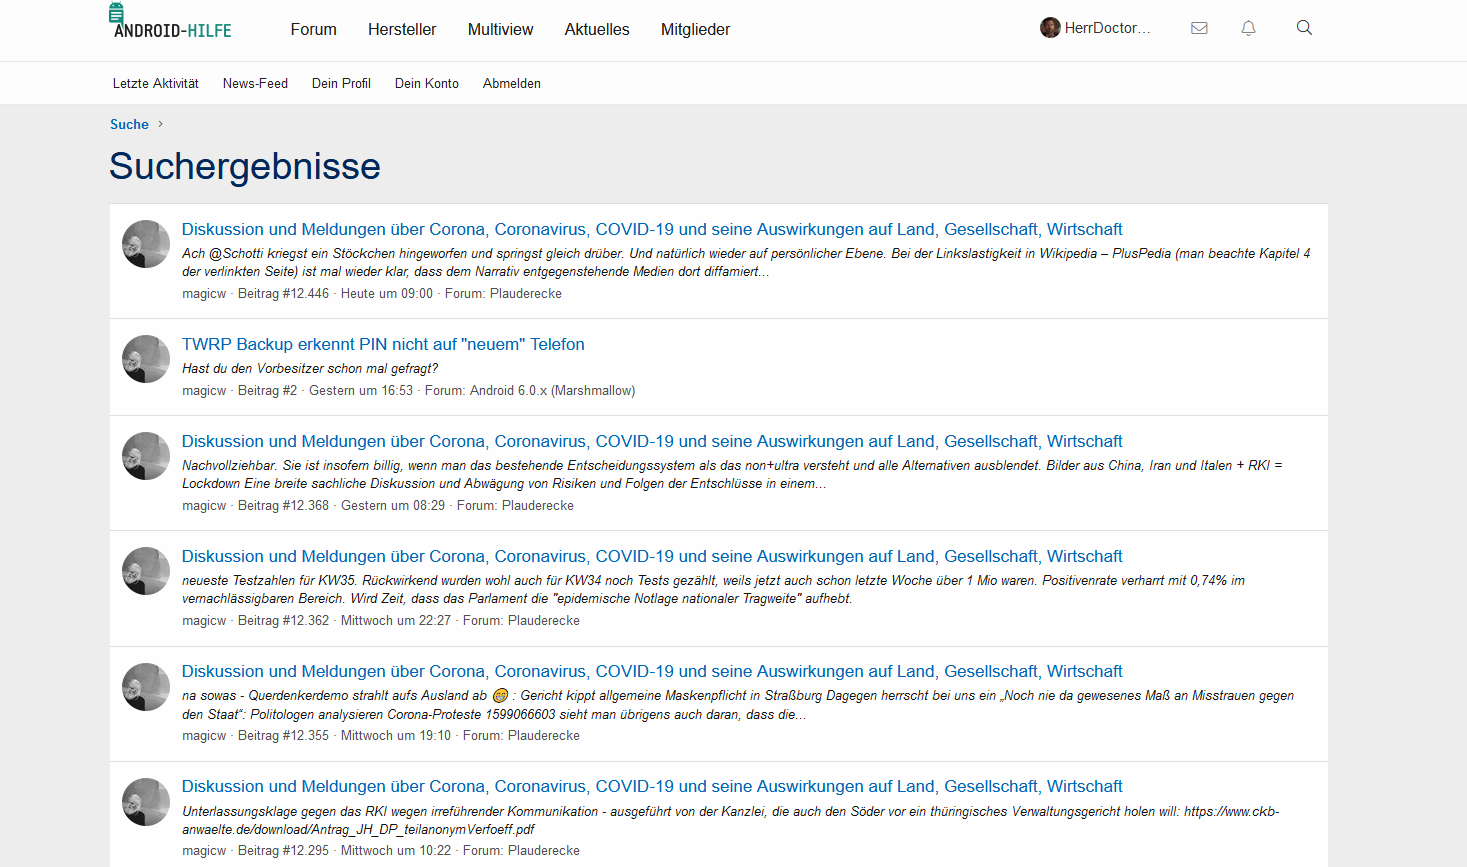The width and height of the screenshot is (1467, 867).
Task: Show notifications via the bell icon
Action: pos(1248,28)
